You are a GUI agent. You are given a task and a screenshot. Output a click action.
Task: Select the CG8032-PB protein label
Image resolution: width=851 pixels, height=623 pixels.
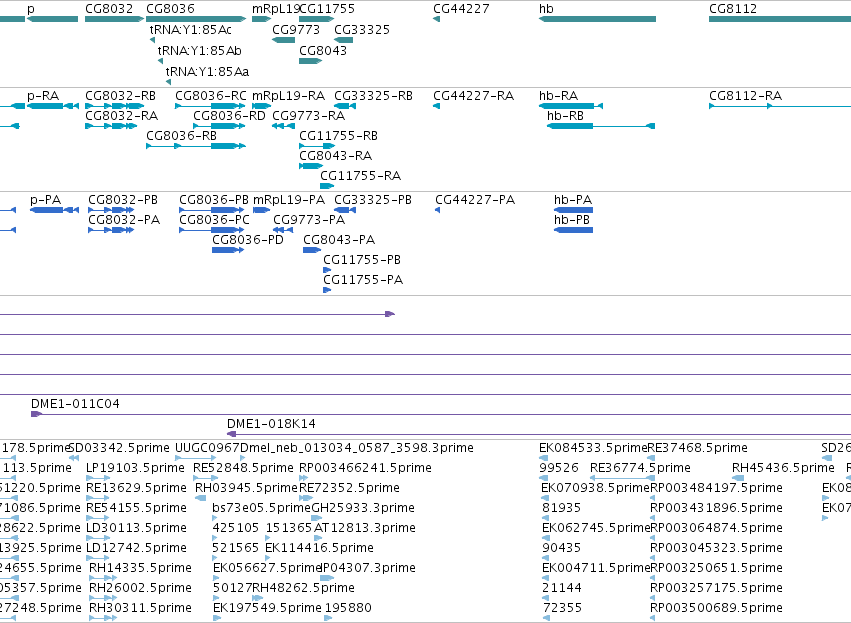tap(123, 200)
